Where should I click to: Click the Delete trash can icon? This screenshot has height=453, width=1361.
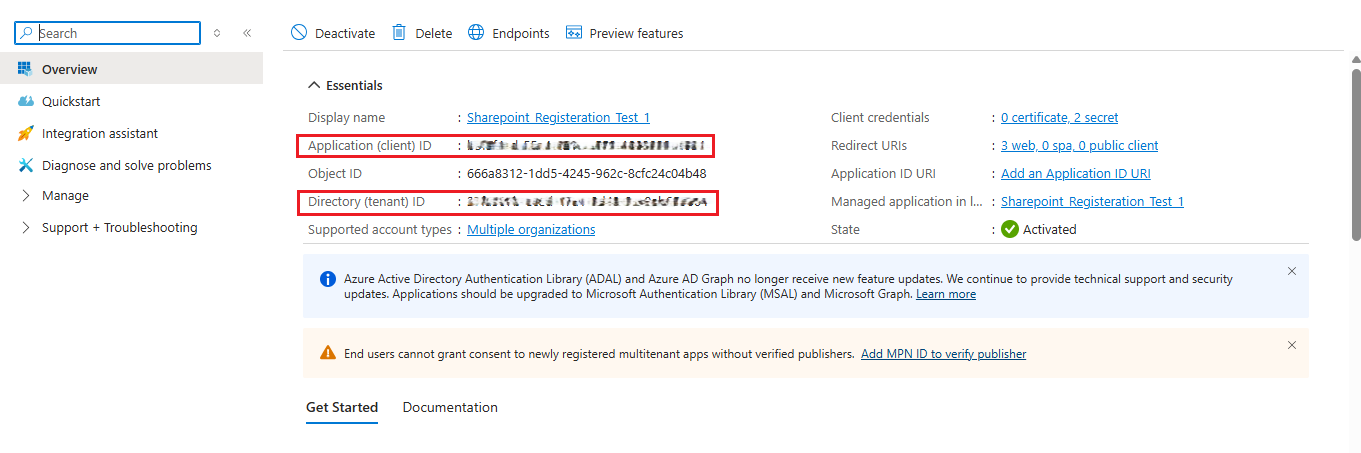click(x=399, y=33)
